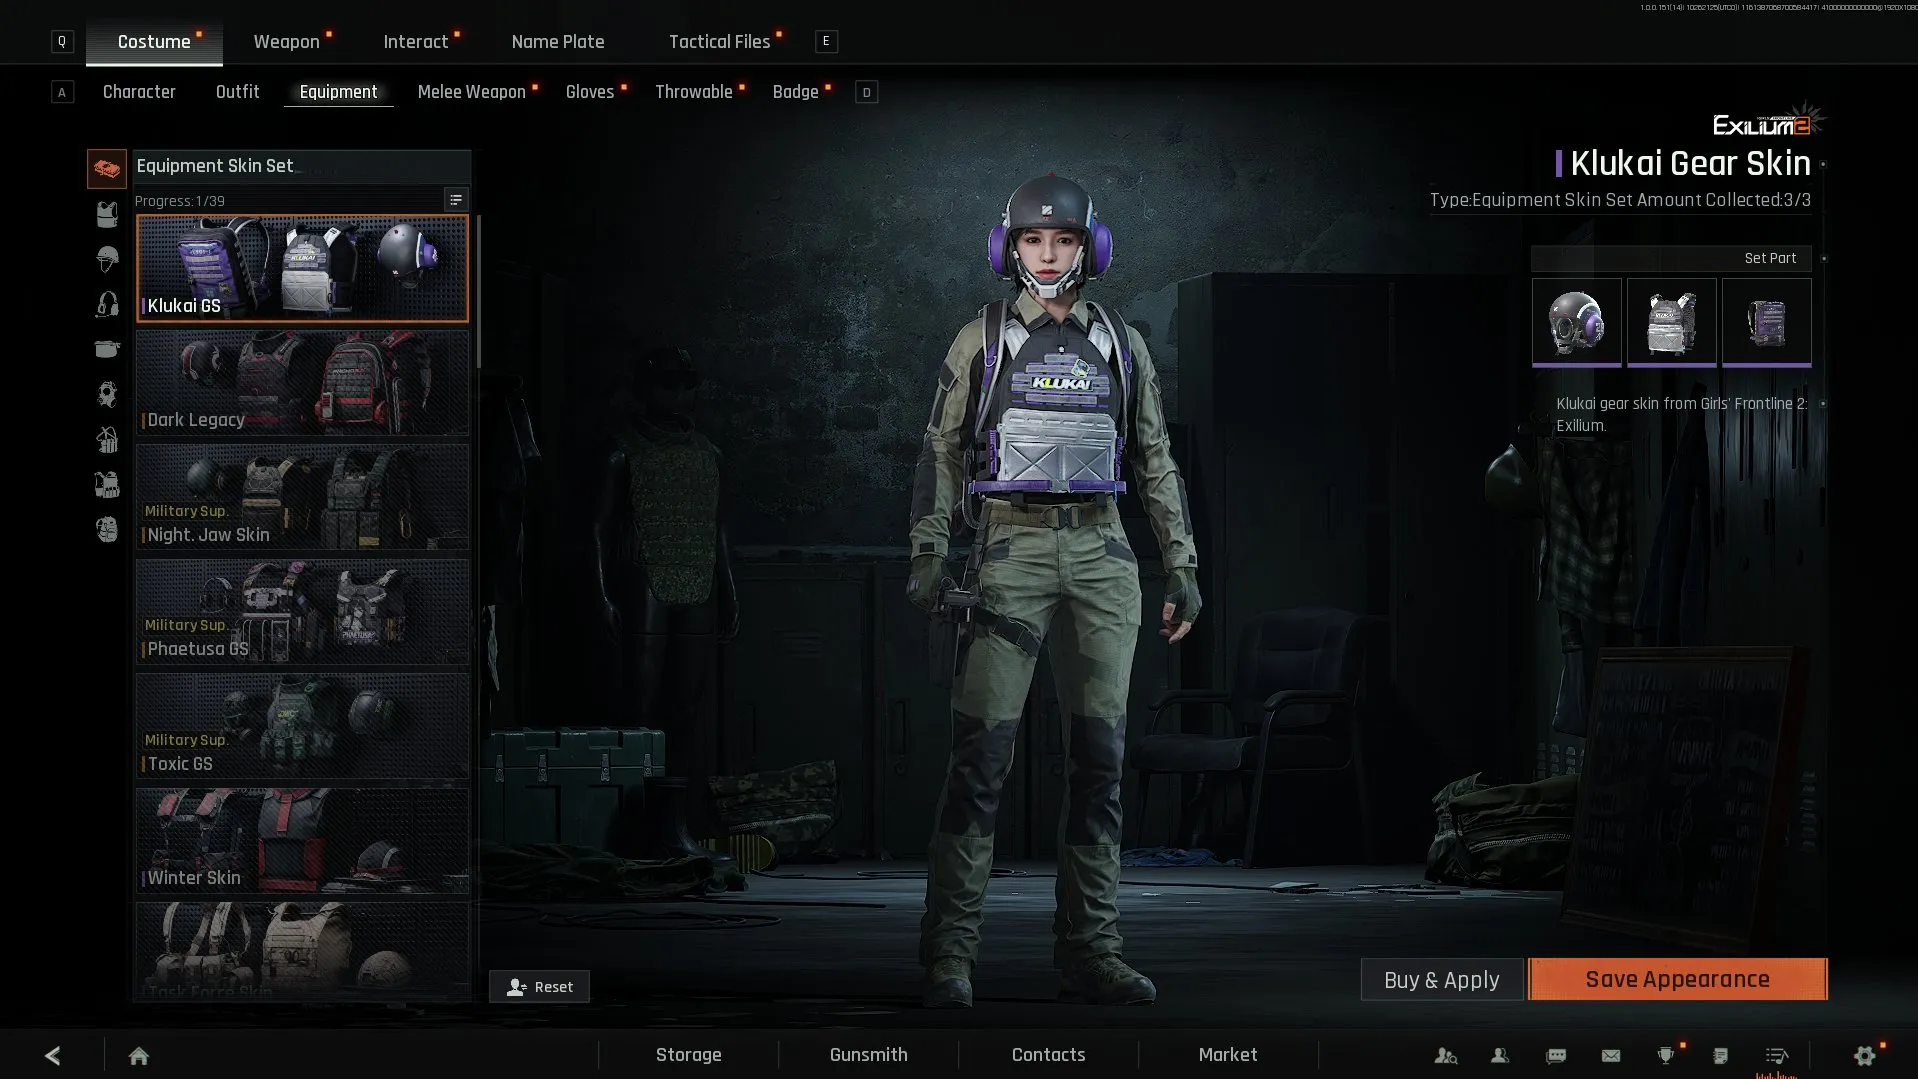Viewport: 1918px width, 1079px height.
Task: Open the Tactical Files tab
Action: point(720,42)
